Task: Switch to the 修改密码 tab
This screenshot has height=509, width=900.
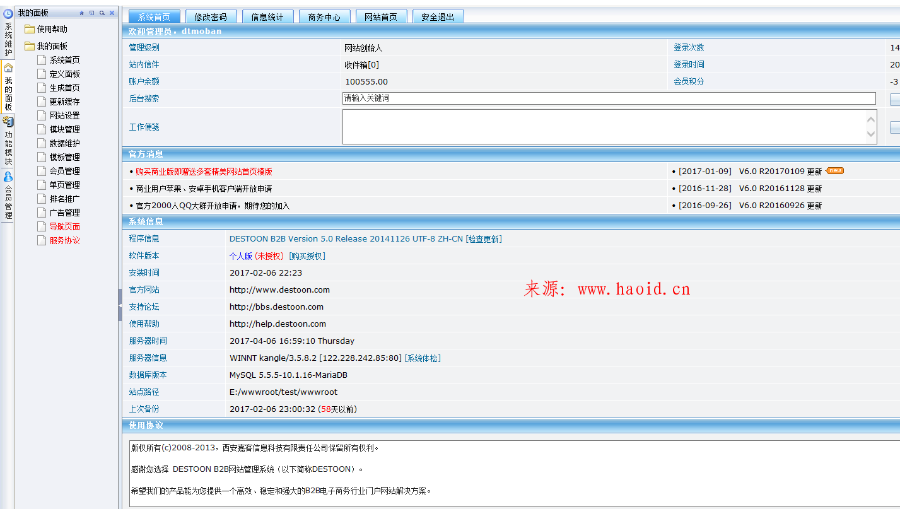Action: point(211,17)
